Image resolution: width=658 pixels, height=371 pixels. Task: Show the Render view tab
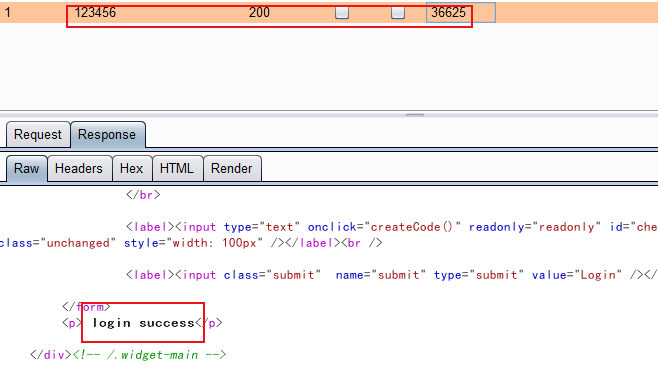(232, 169)
